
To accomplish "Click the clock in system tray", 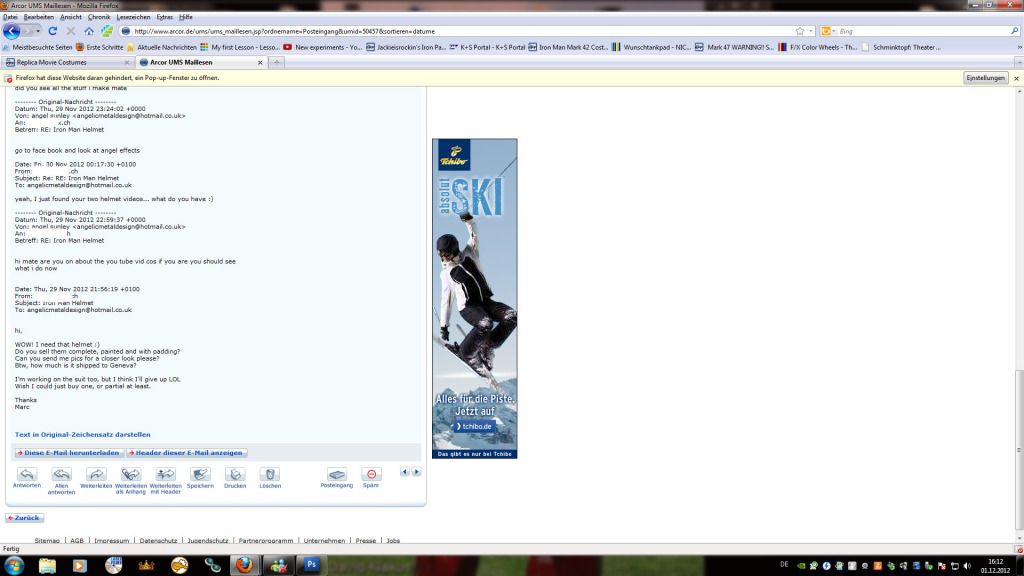I will [995, 566].
